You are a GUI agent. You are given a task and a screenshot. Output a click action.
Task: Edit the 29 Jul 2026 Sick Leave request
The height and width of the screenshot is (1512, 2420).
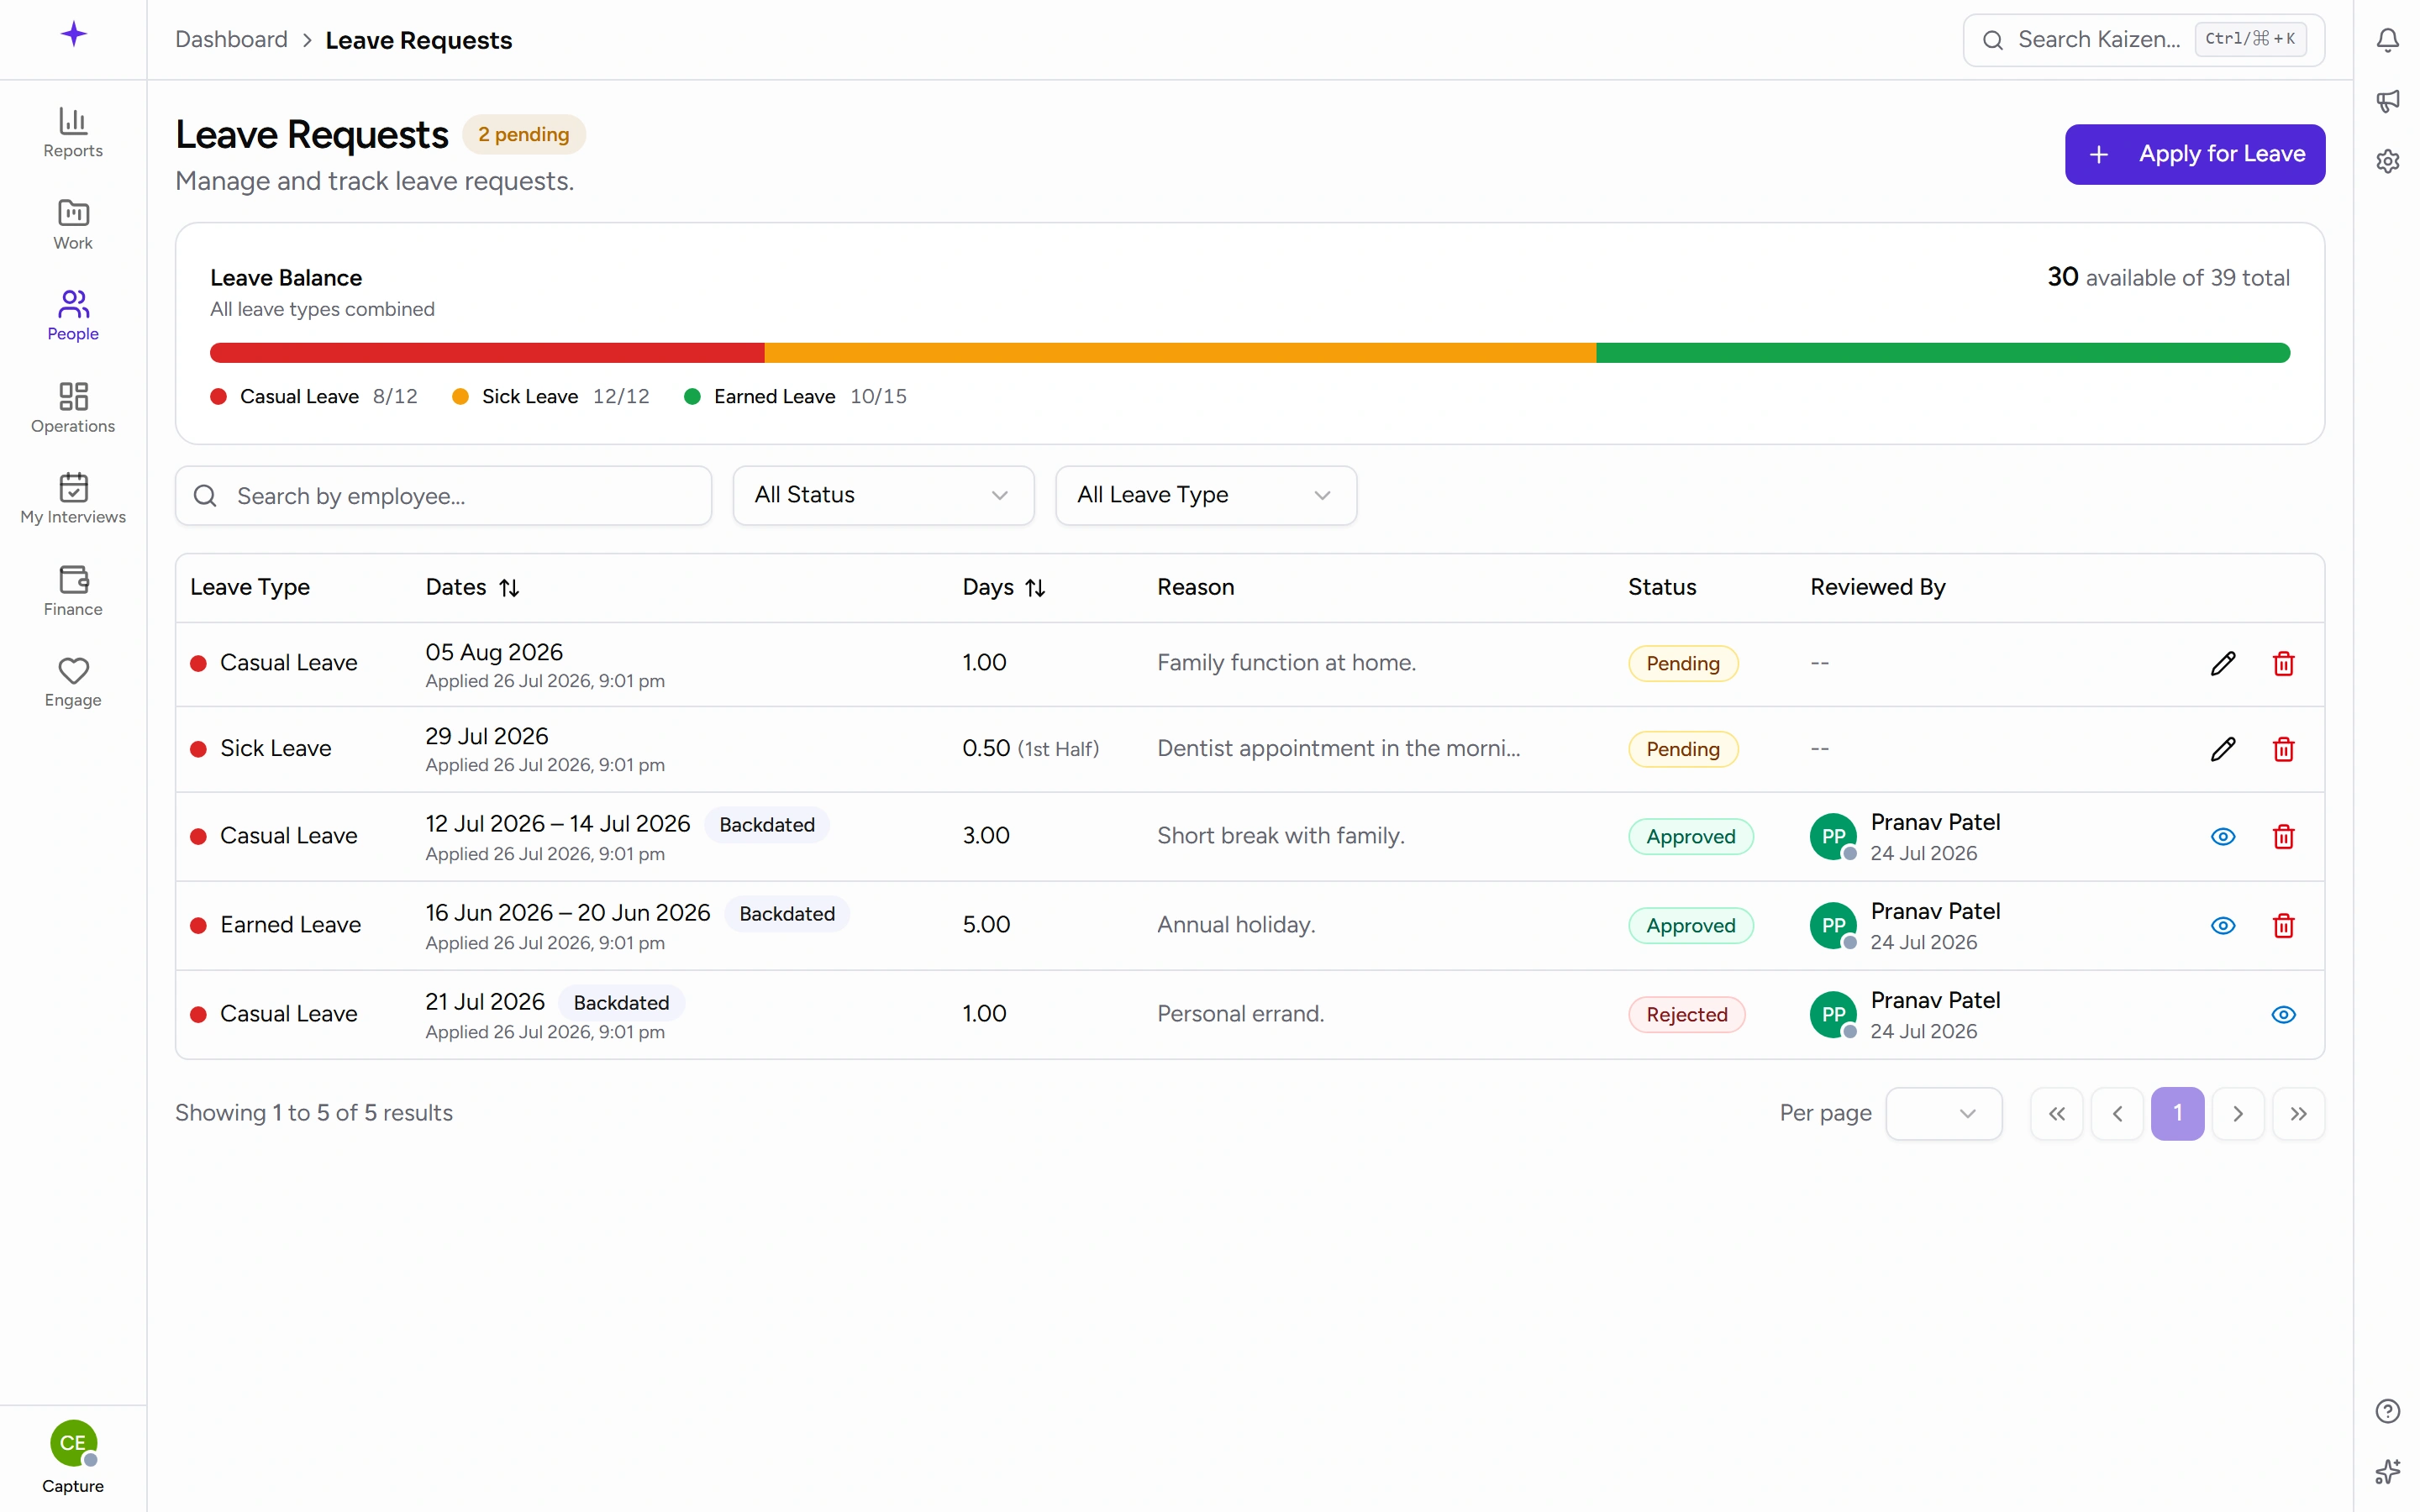(2222, 749)
